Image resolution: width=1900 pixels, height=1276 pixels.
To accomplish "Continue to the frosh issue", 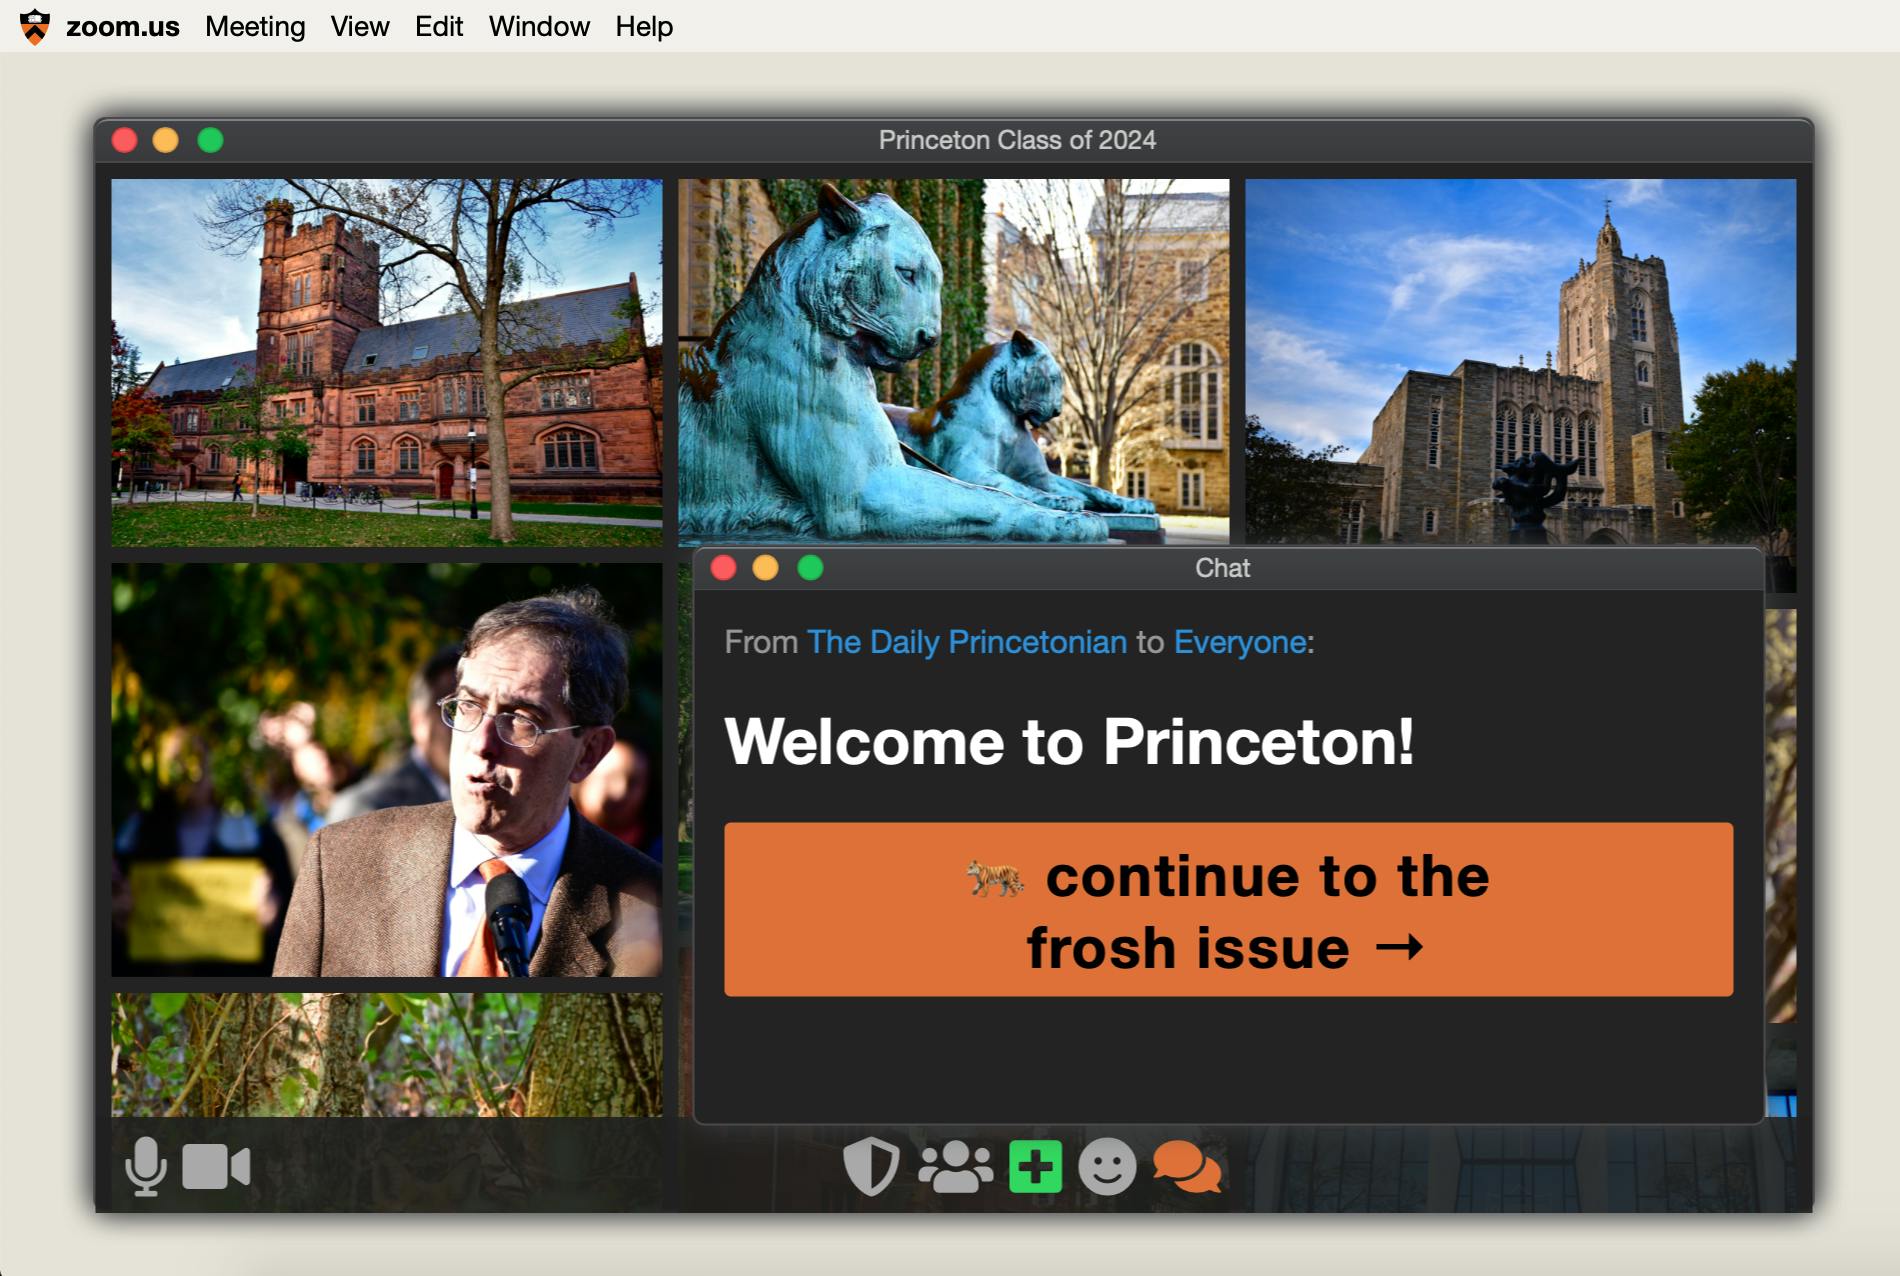I will 1226,910.
